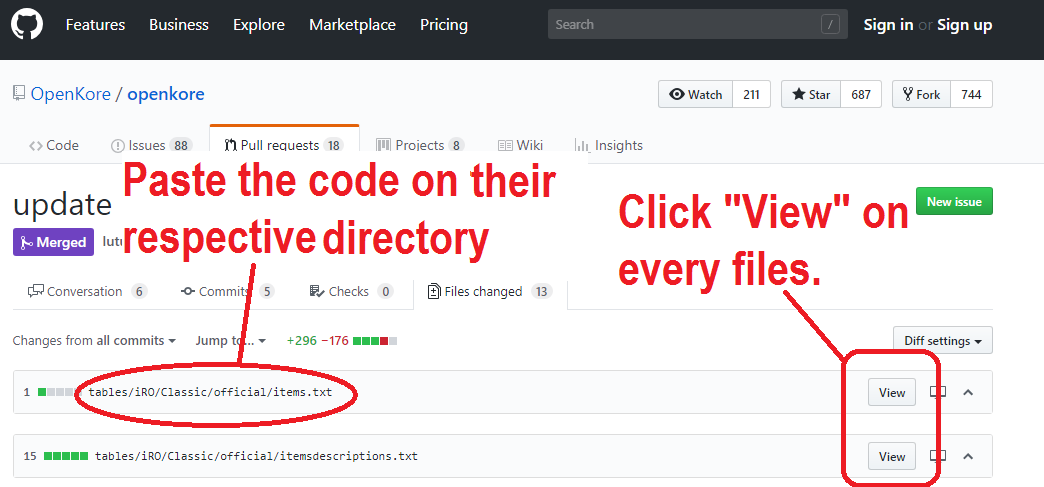Collapse the itemsdescriptions.txt diff chevron
This screenshot has height=487, width=1044.
pyautogui.click(x=968, y=456)
